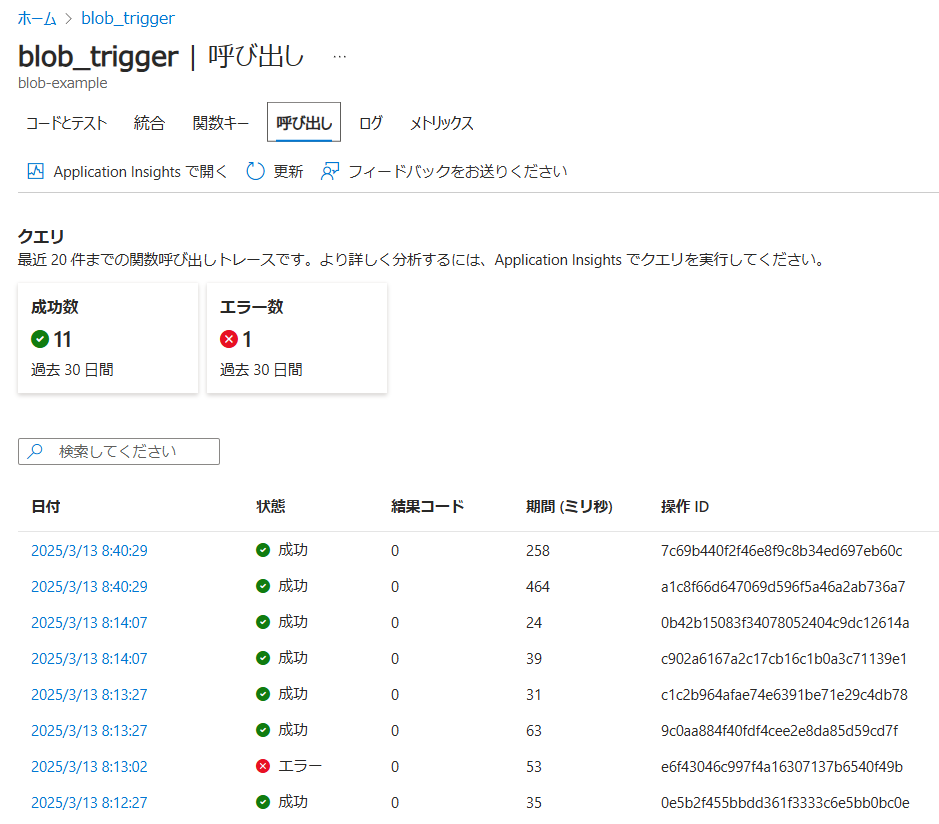Screen dimensions: 939x824
Task: Open invocation with 31 ms duration
Action: pyautogui.click(x=89, y=694)
